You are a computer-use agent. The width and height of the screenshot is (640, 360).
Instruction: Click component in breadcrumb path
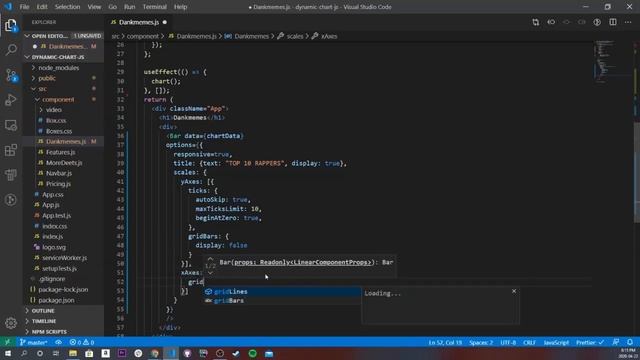point(142,36)
